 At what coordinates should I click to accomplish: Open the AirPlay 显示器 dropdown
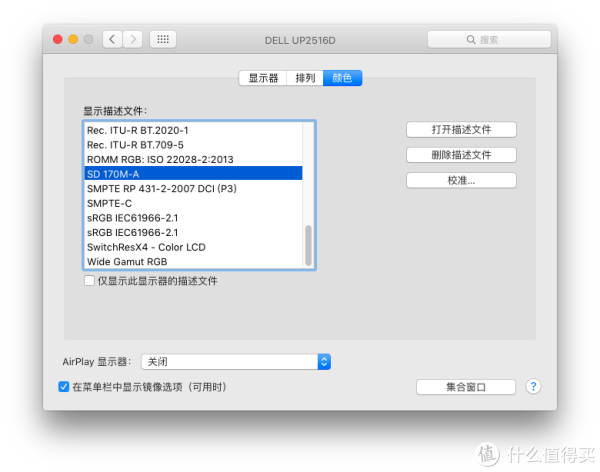tap(236, 362)
